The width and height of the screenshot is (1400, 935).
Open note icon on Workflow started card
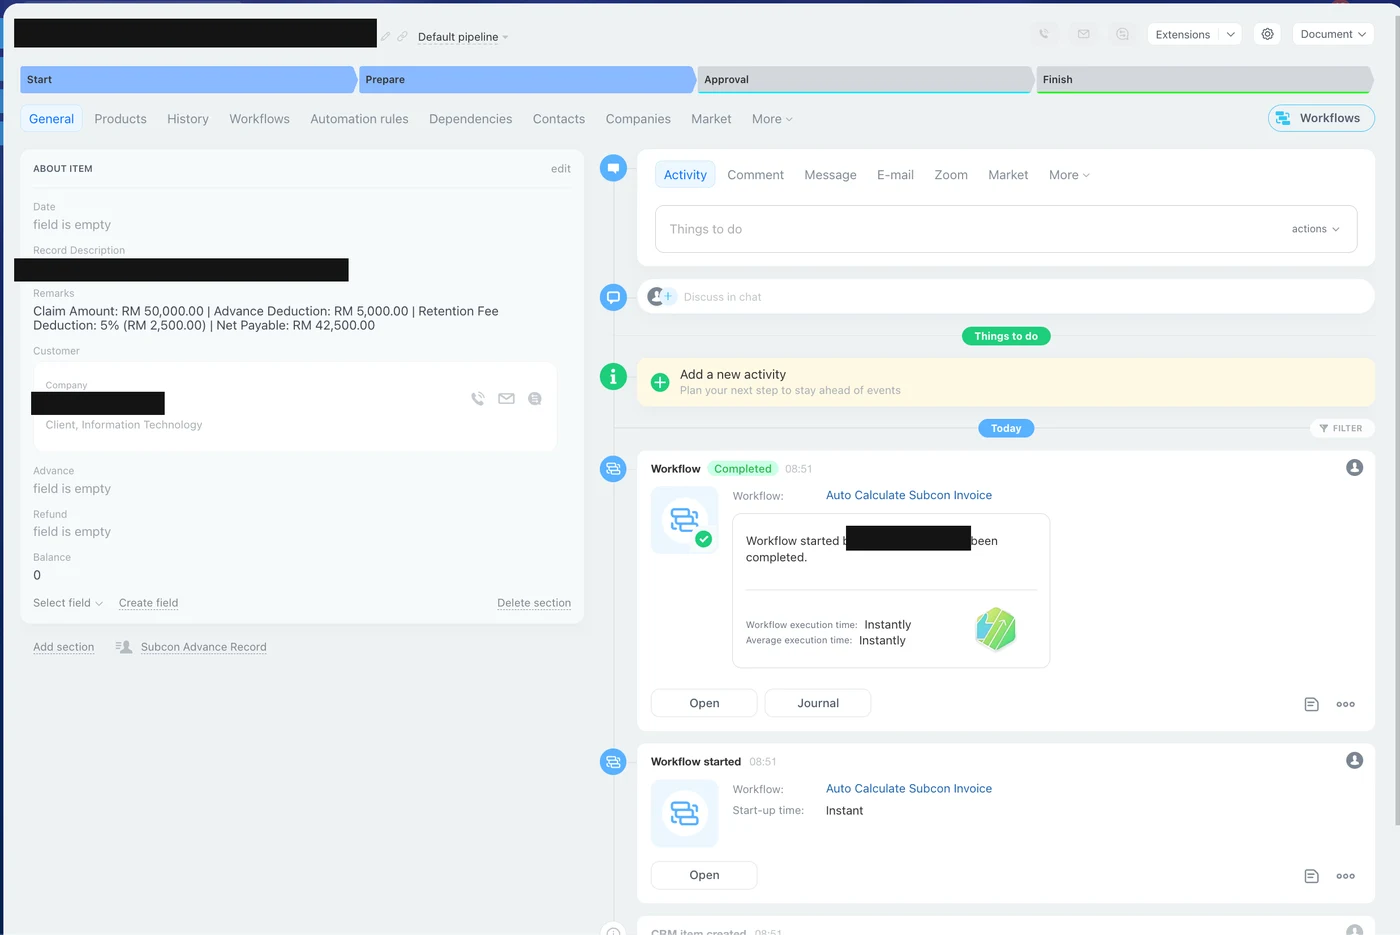click(1312, 877)
